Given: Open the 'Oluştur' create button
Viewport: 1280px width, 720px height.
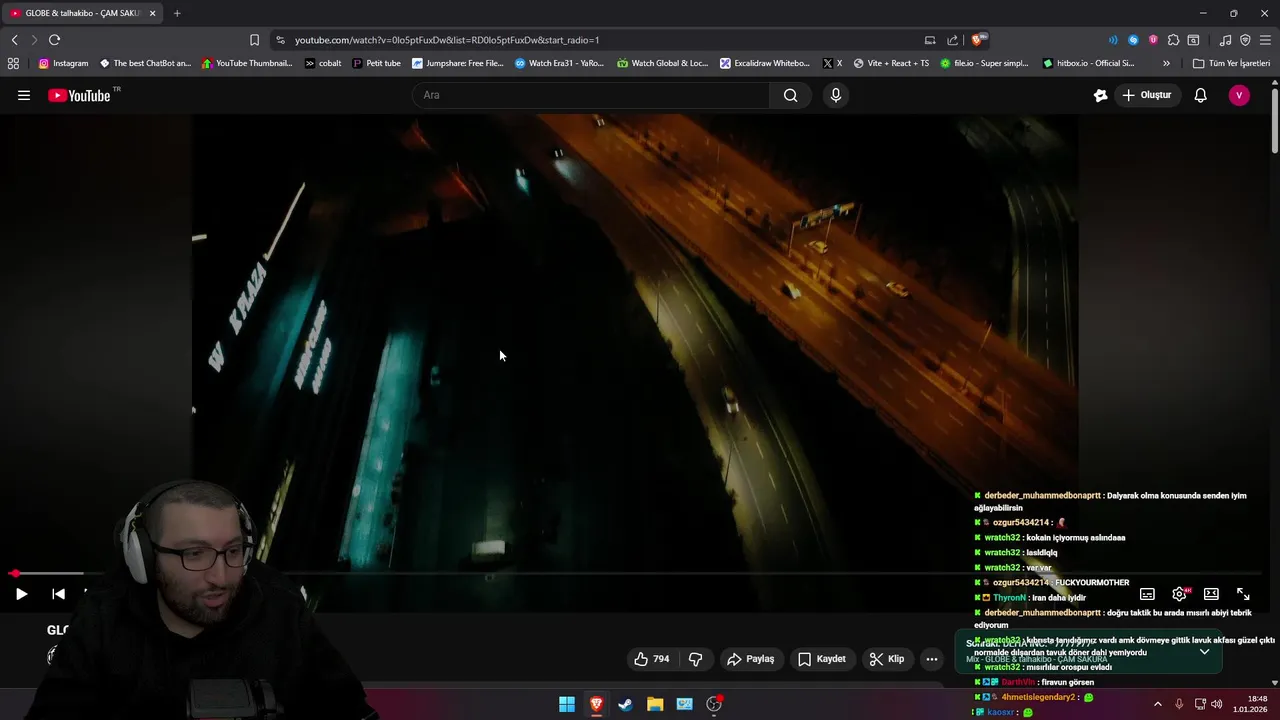Looking at the screenshot, I should pyautogui.click(x=1146, y=95).
